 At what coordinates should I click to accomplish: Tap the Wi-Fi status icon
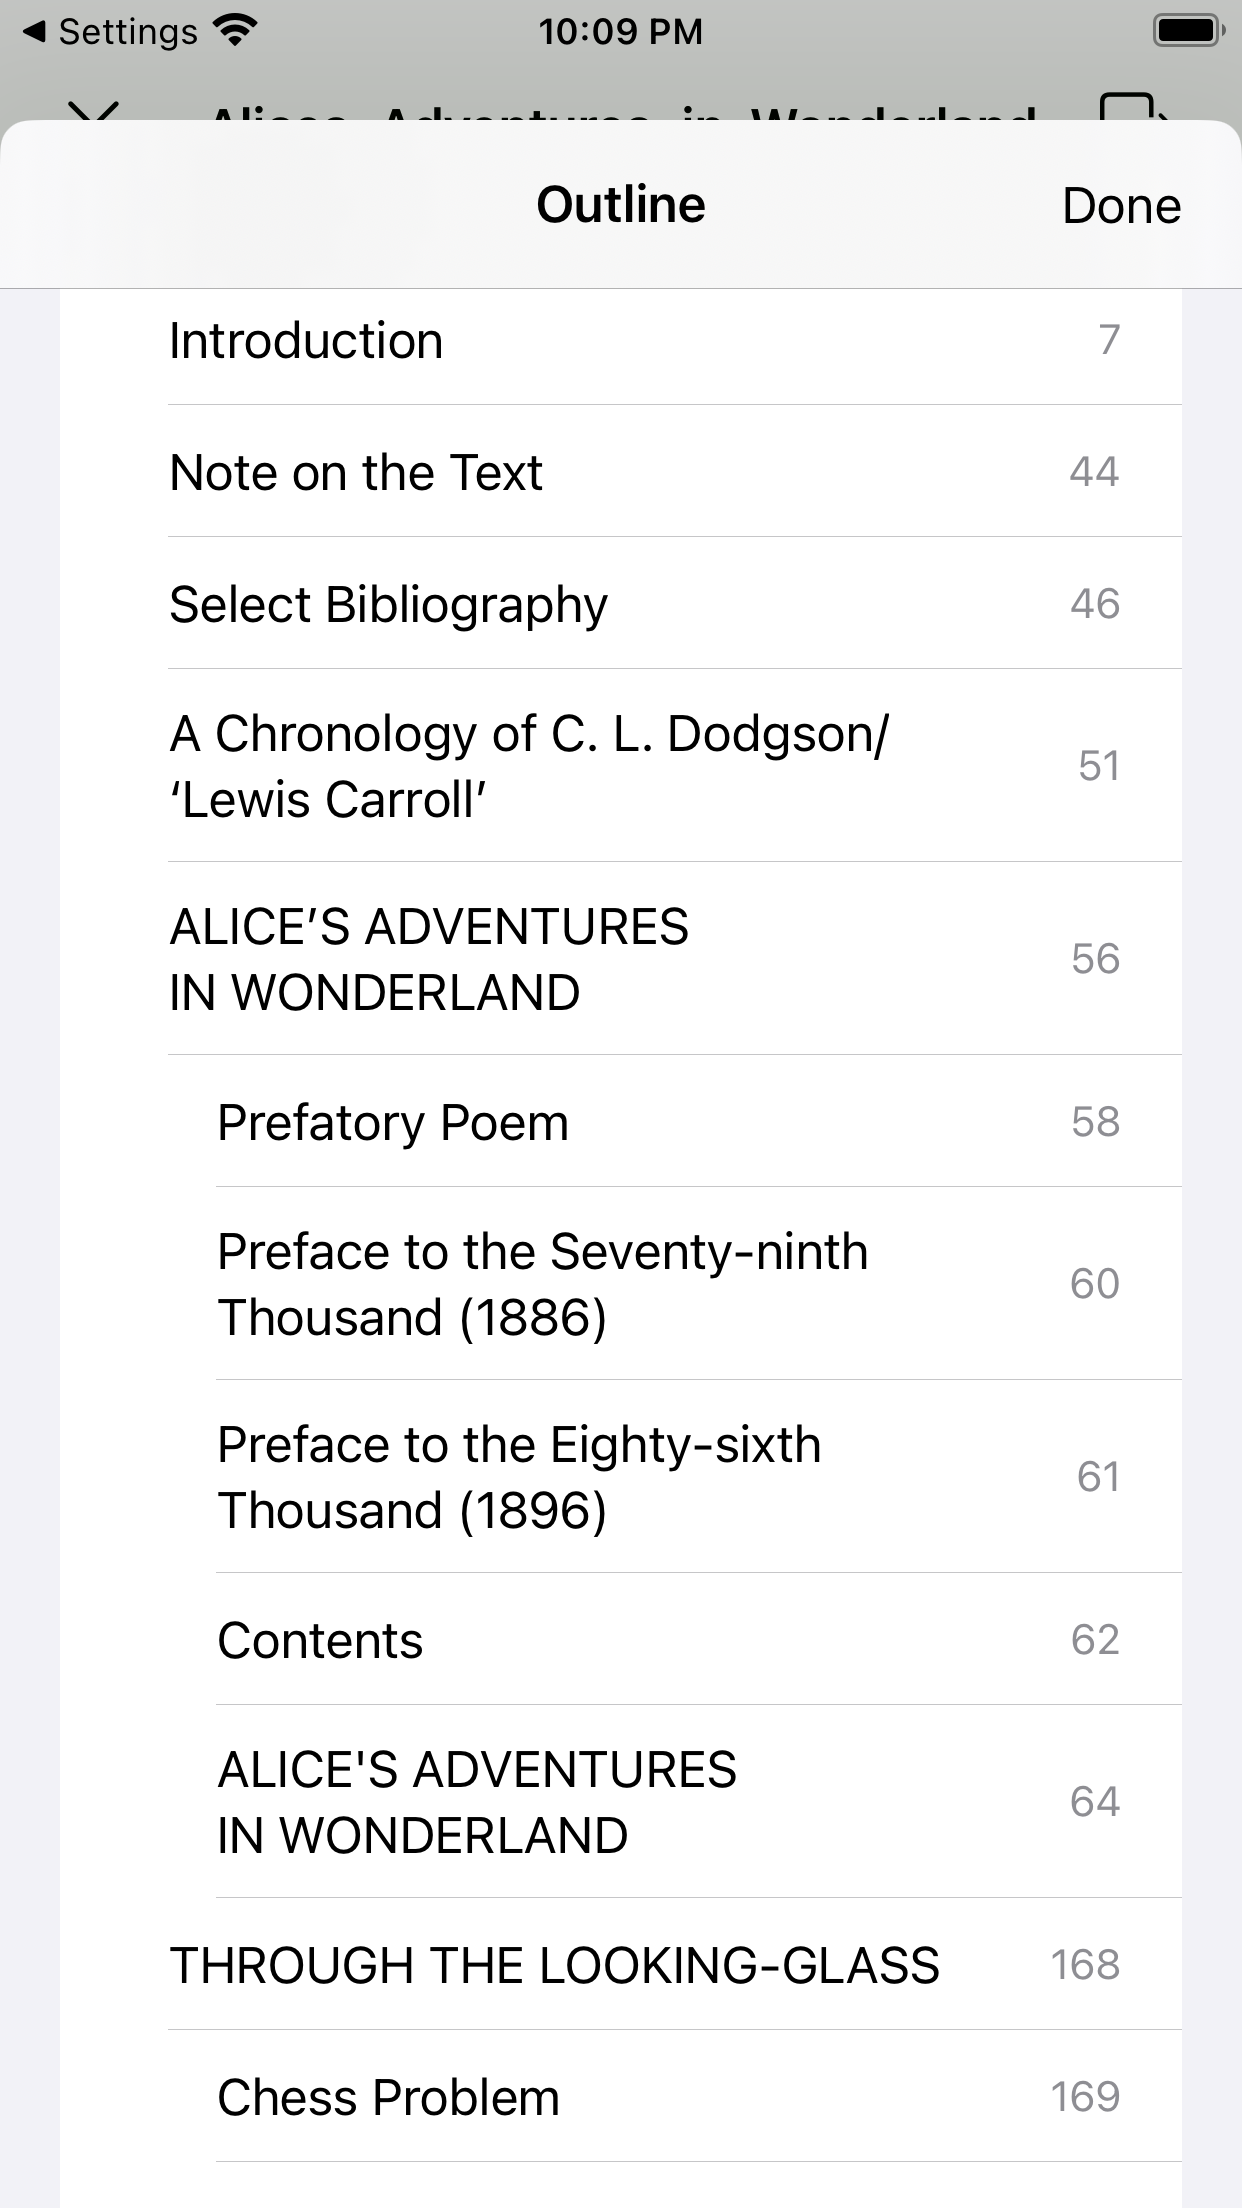pyautogui.click(x=235, y=31)
